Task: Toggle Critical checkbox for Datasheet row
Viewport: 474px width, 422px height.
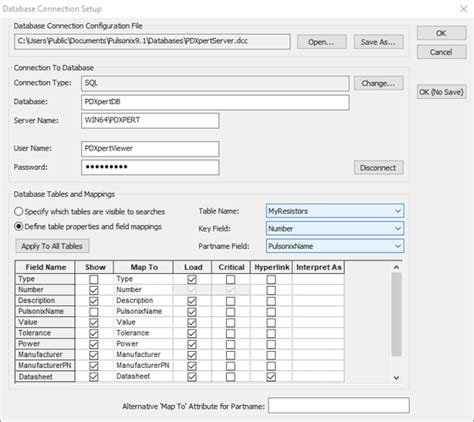Action: coord(230,377)
